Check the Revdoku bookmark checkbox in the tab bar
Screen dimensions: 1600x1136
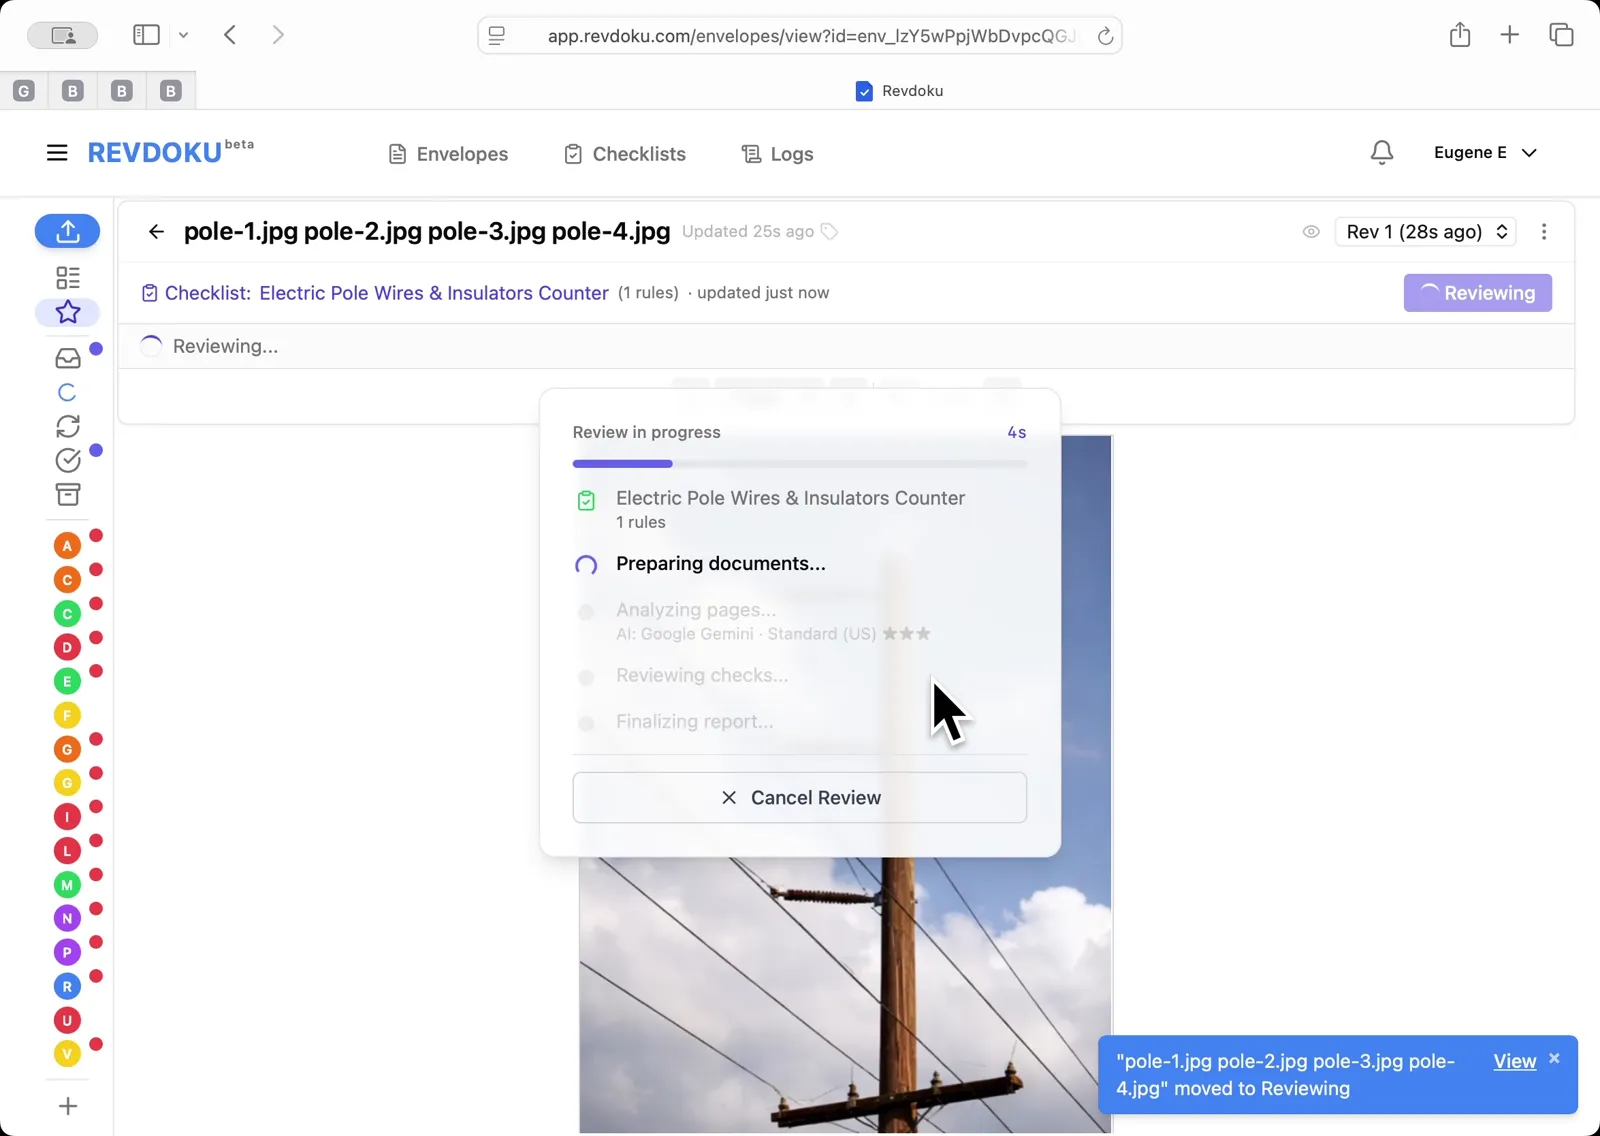[862, 90]
